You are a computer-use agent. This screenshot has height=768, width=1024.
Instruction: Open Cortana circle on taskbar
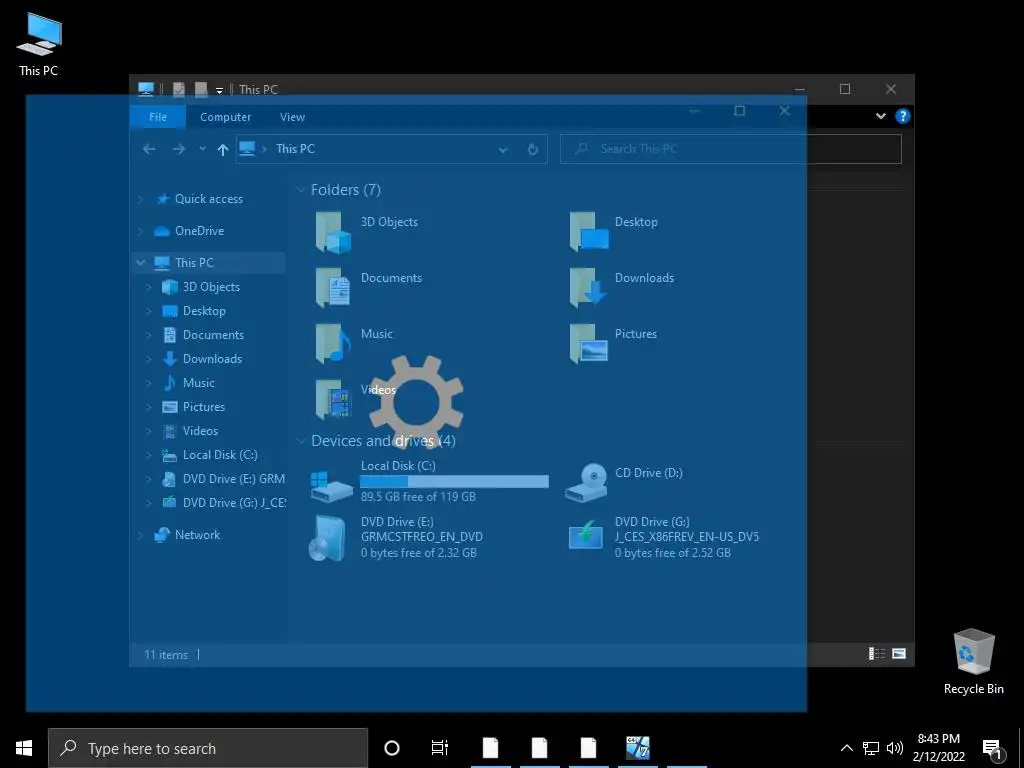pos(392,748)
